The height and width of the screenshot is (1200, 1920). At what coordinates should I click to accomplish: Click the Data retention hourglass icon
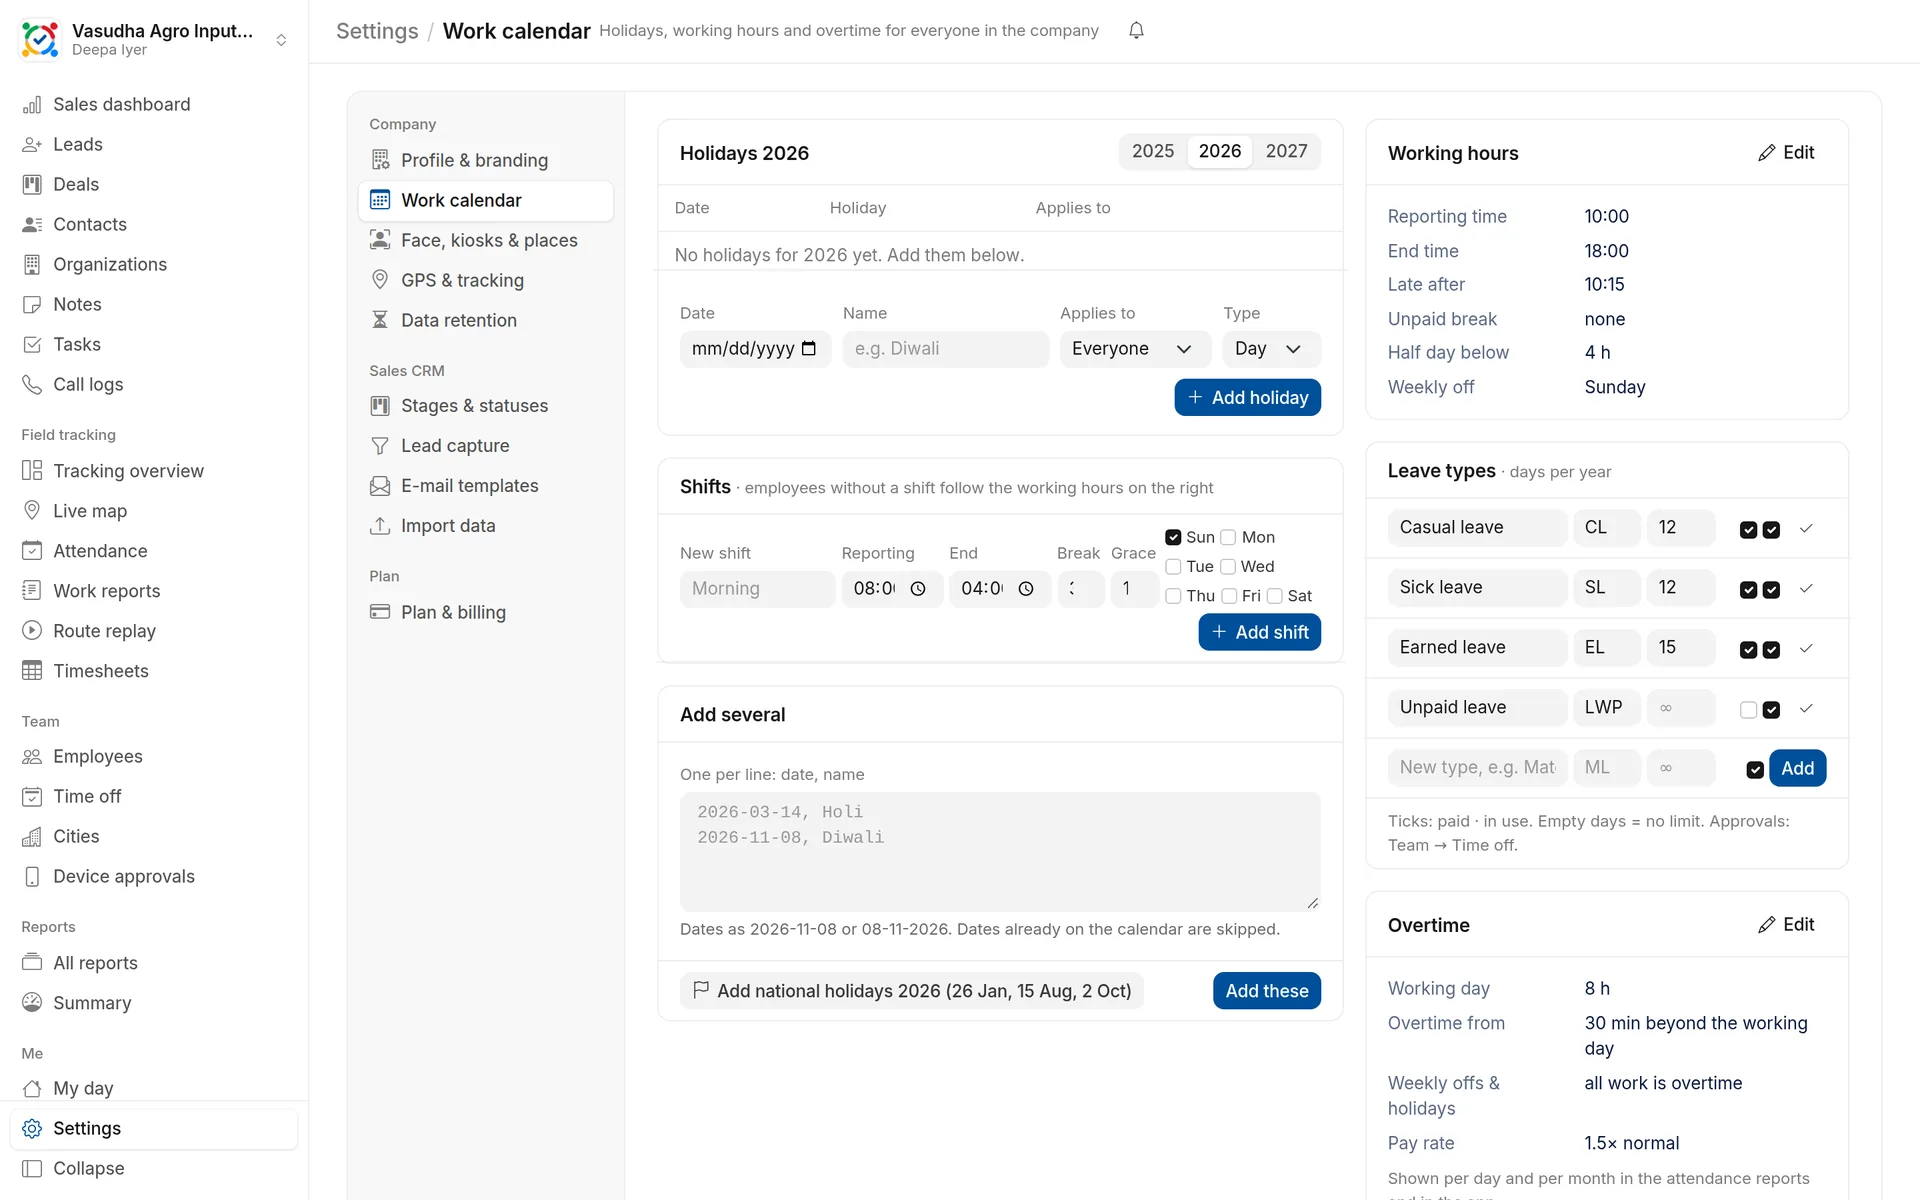380,320
